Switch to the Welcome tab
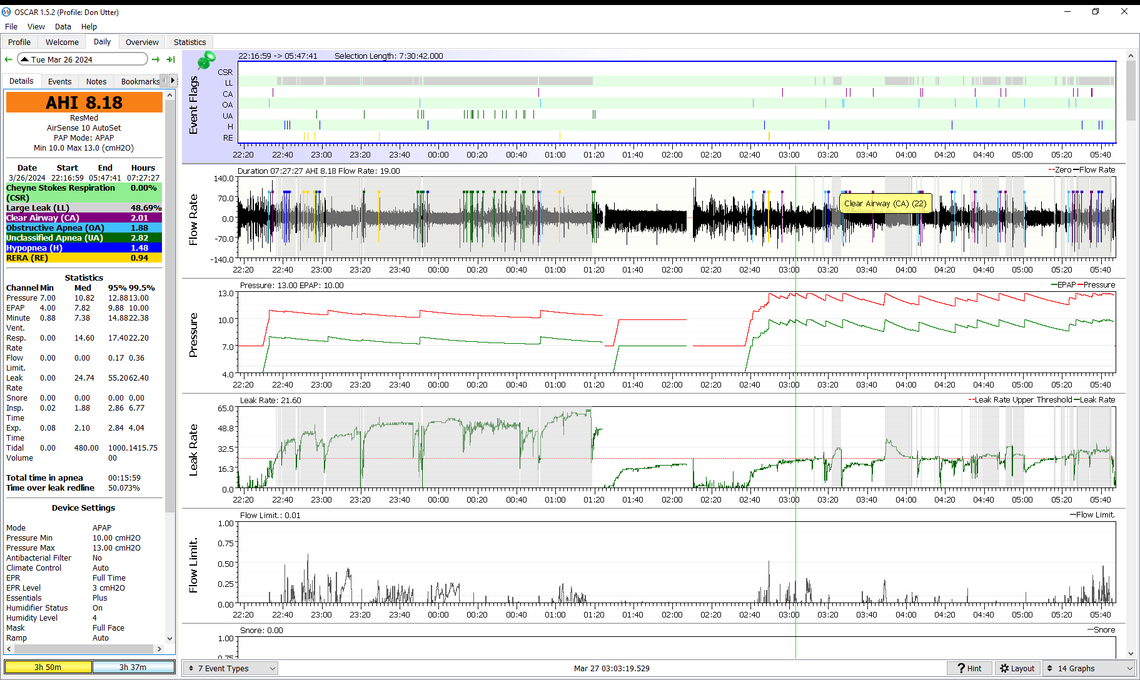Image resolution: width=1140 pixels, height=680 pixels. pyautogui.click(x=62, y=42)
